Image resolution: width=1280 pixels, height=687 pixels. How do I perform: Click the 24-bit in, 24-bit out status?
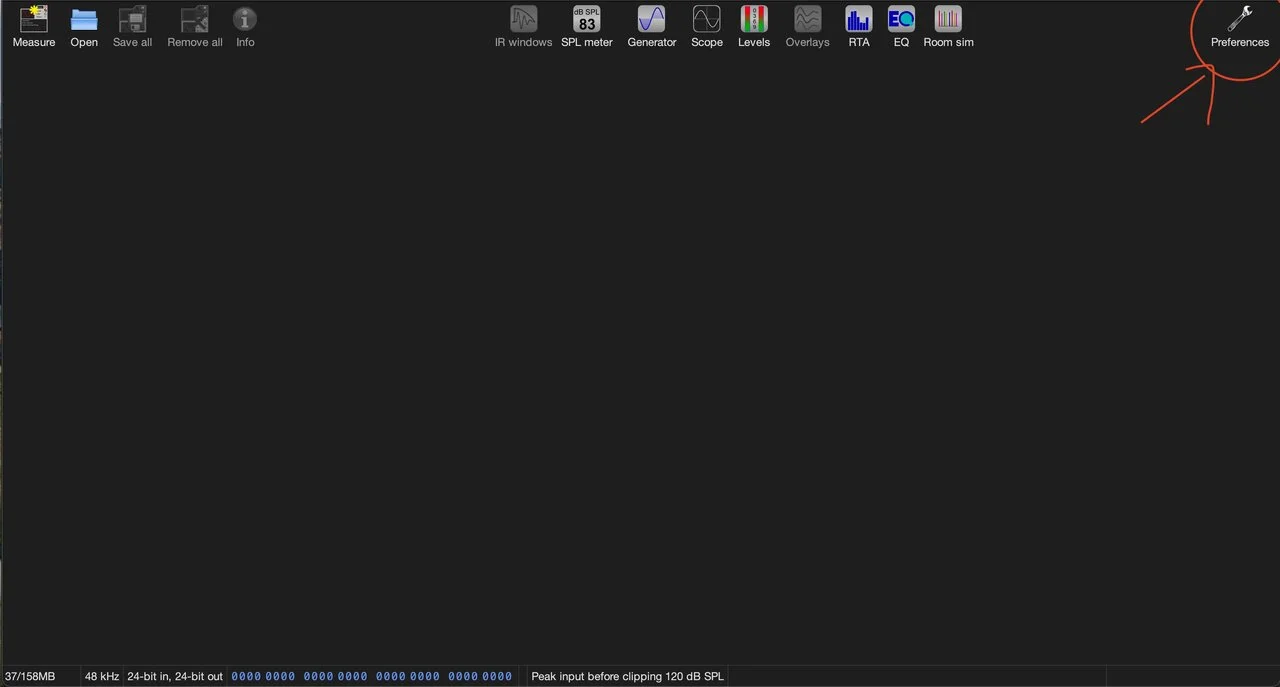tap(175, 677)
